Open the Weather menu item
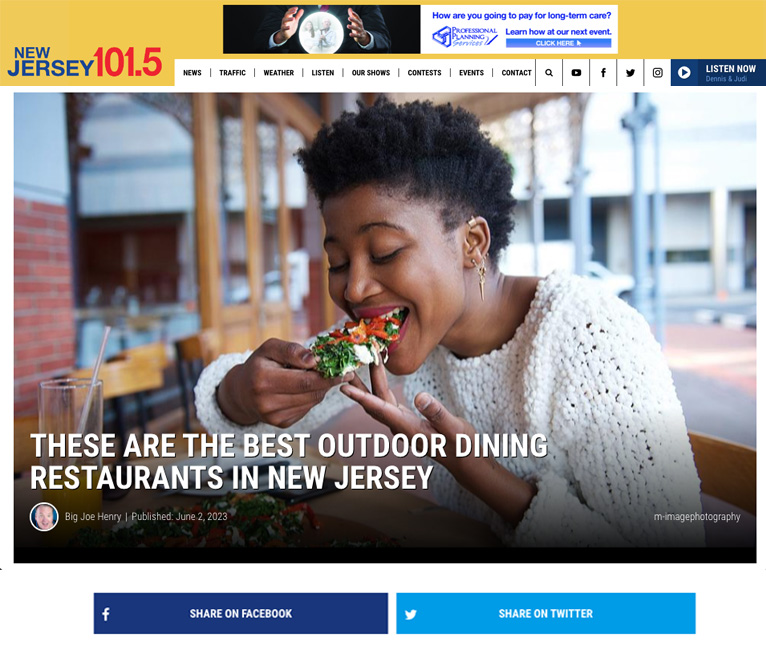Image resolution: width=766 pixels, height=665 pixels. (278, 73)
